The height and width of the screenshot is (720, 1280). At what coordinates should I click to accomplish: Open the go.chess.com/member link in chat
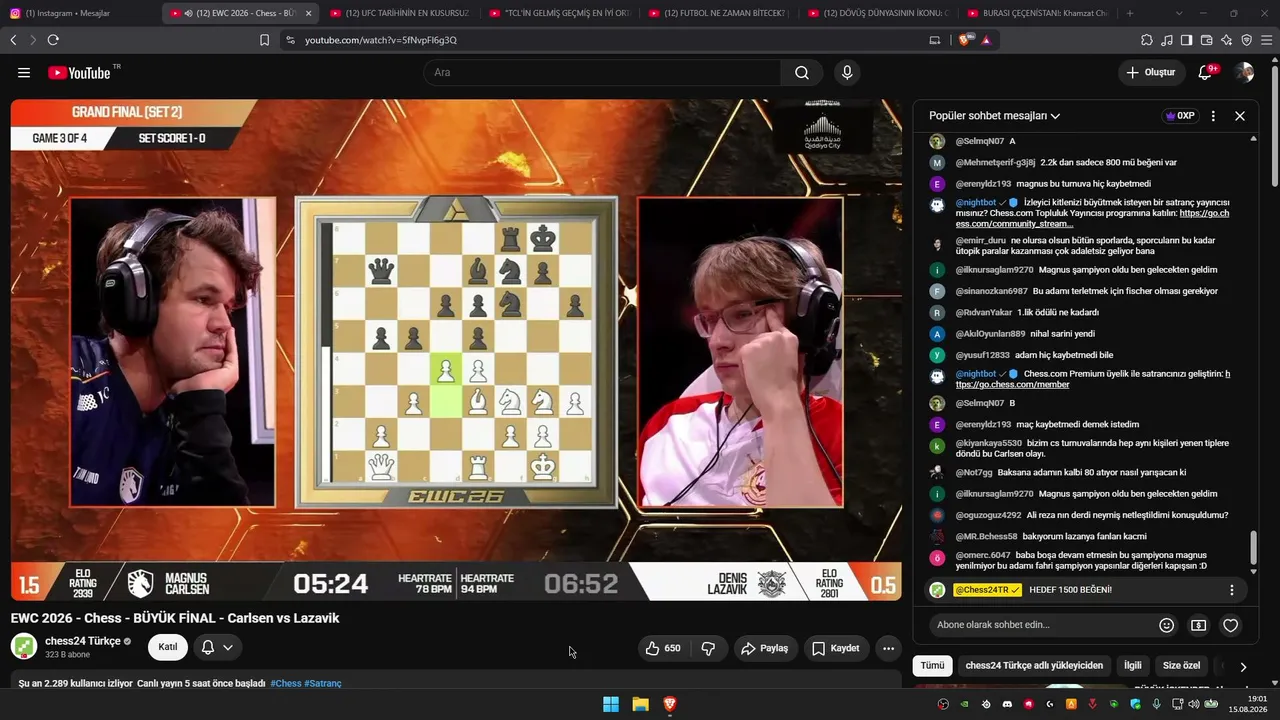coord(1093,379)
